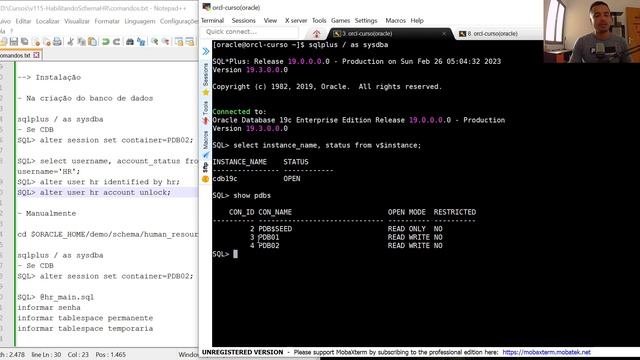
Task: Open the Macros sidebar tab in MobaXterm
Action: [x=205, y=140]
